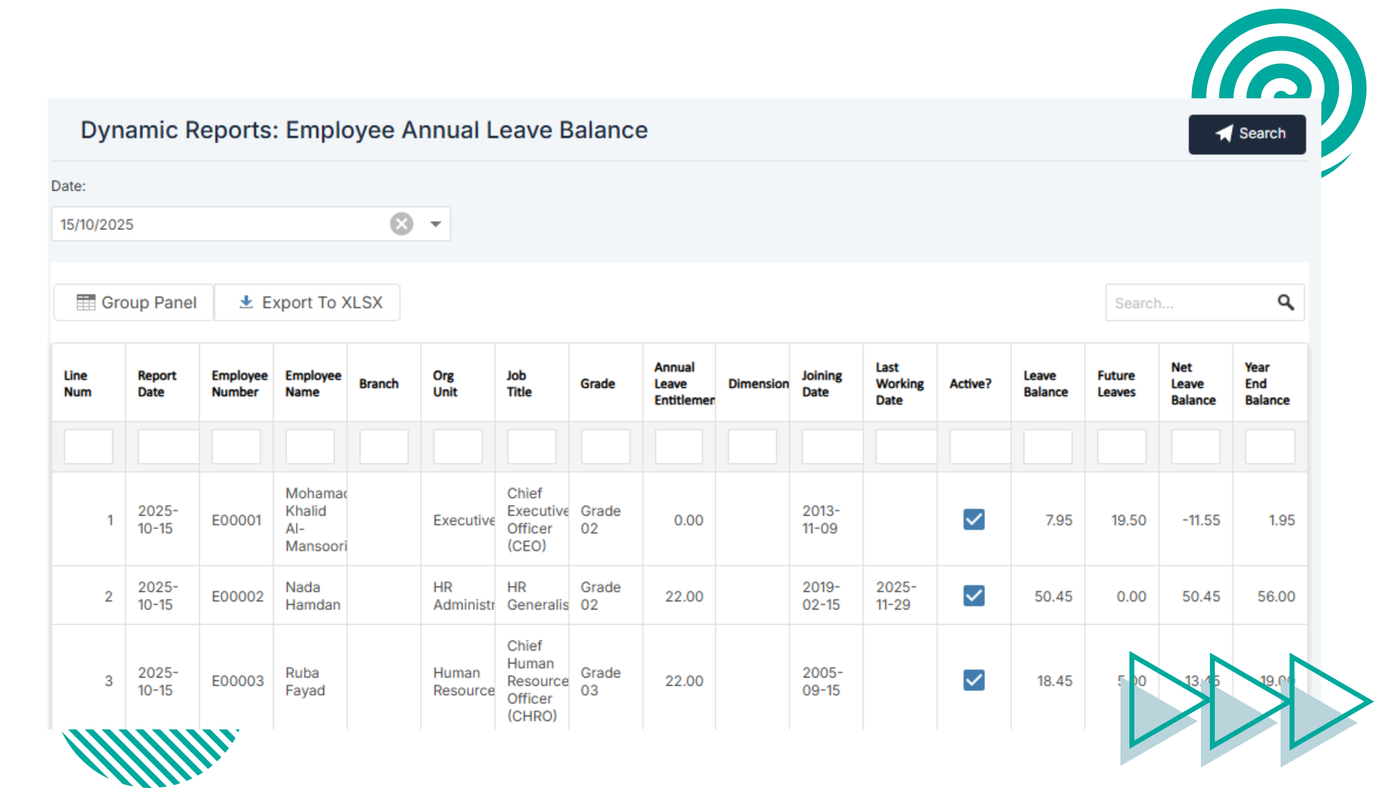The image size is (1400, 788).
Task: Click the Job Title filter box
Action: coord(532,447)
